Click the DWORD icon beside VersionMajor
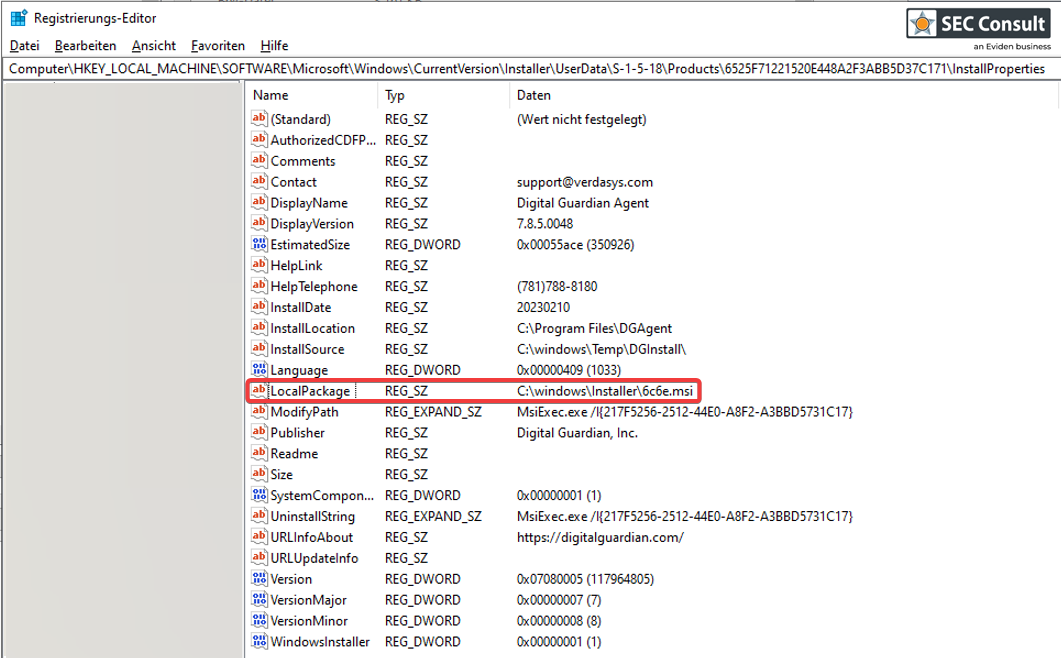1061x658 pixels. click(x=260, y=600)
